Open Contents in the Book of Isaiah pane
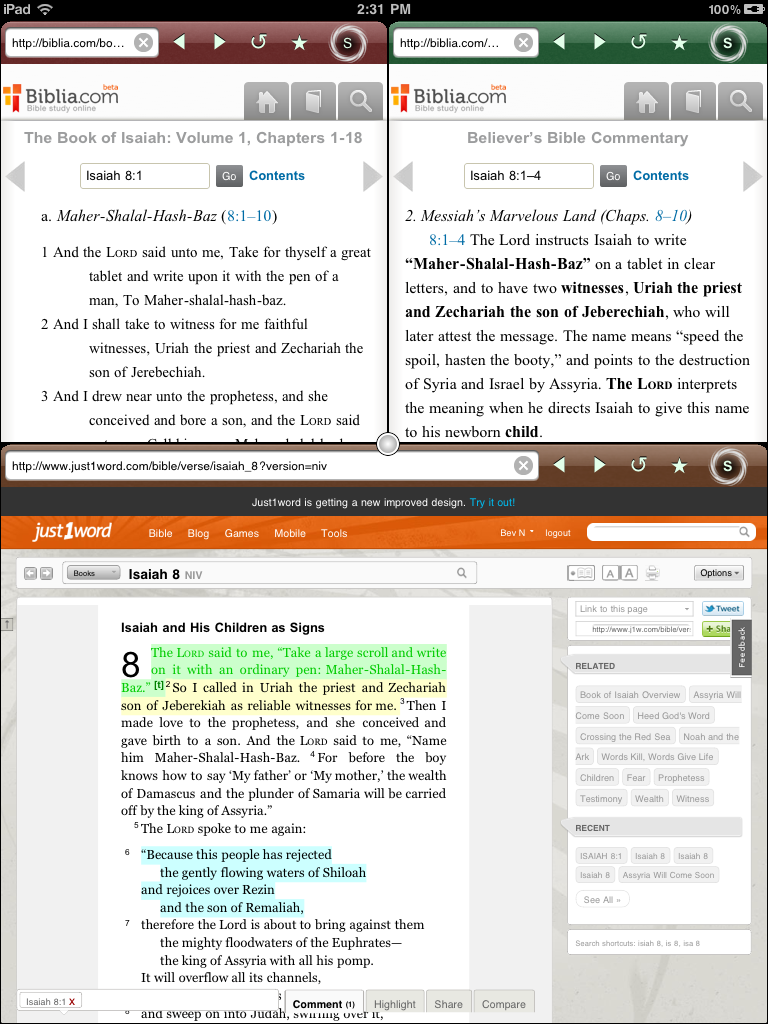768x1024 pixels. coord(277,176)
